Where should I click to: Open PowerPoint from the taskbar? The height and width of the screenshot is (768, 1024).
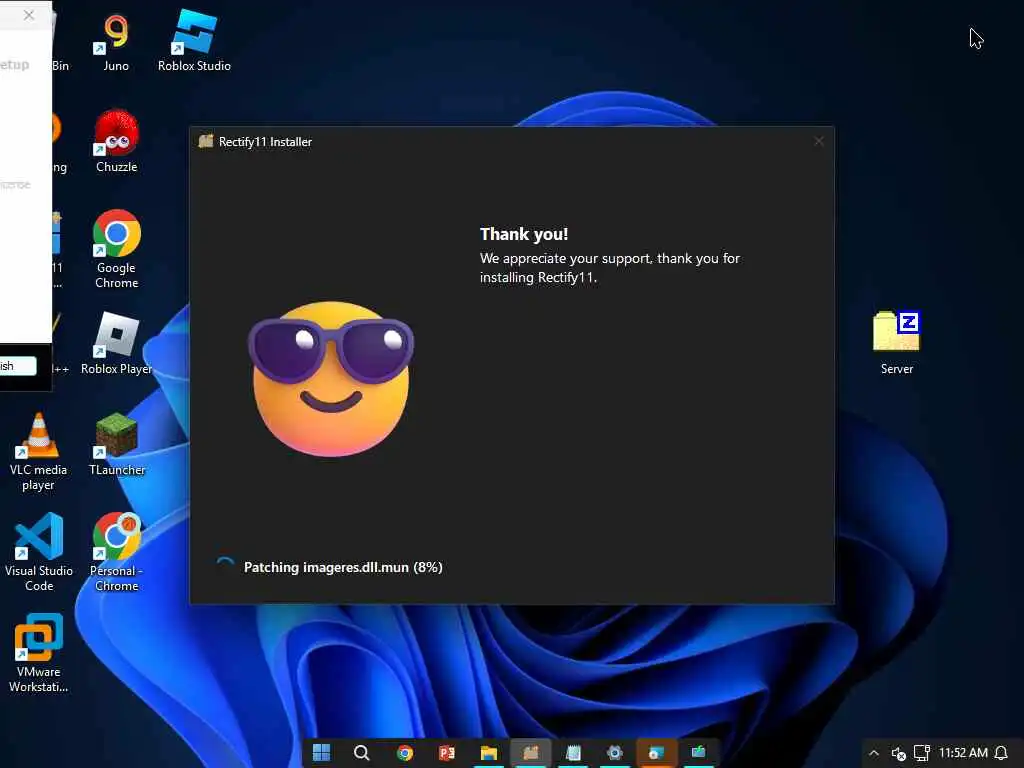tap(447, 753)
